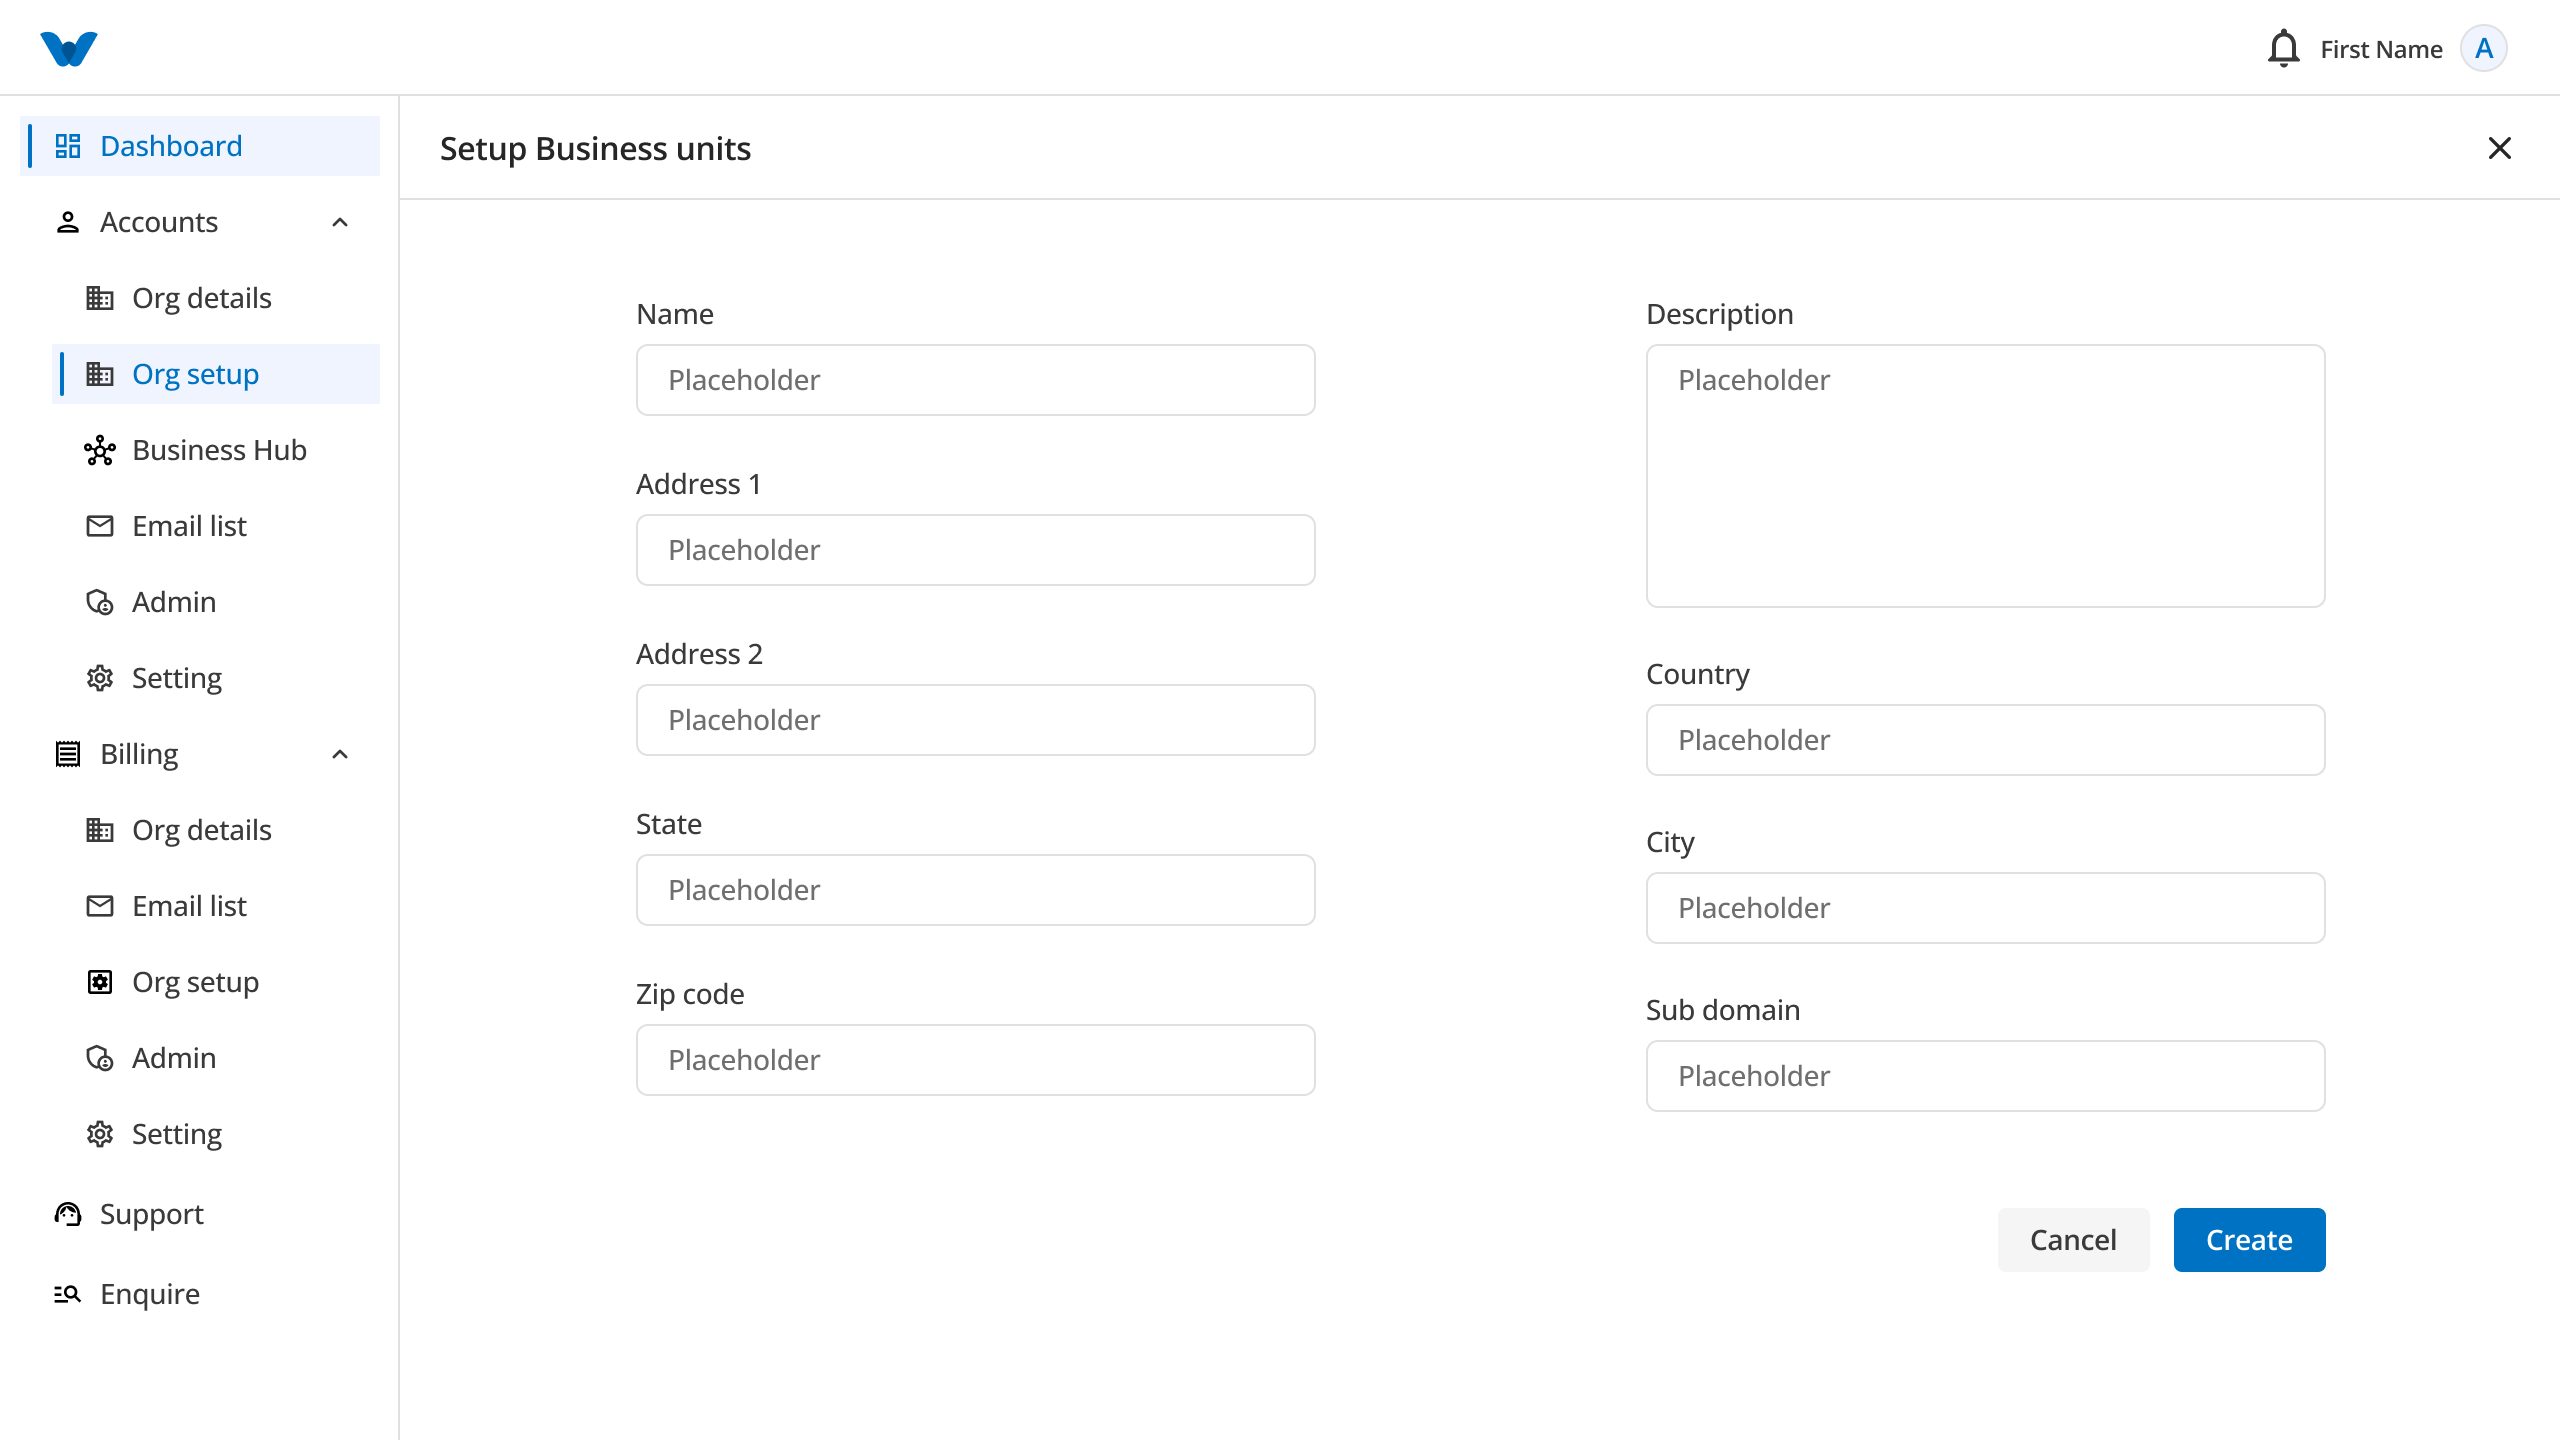Focus the State input field
Screen dimensions: 2560x1440
976,890
